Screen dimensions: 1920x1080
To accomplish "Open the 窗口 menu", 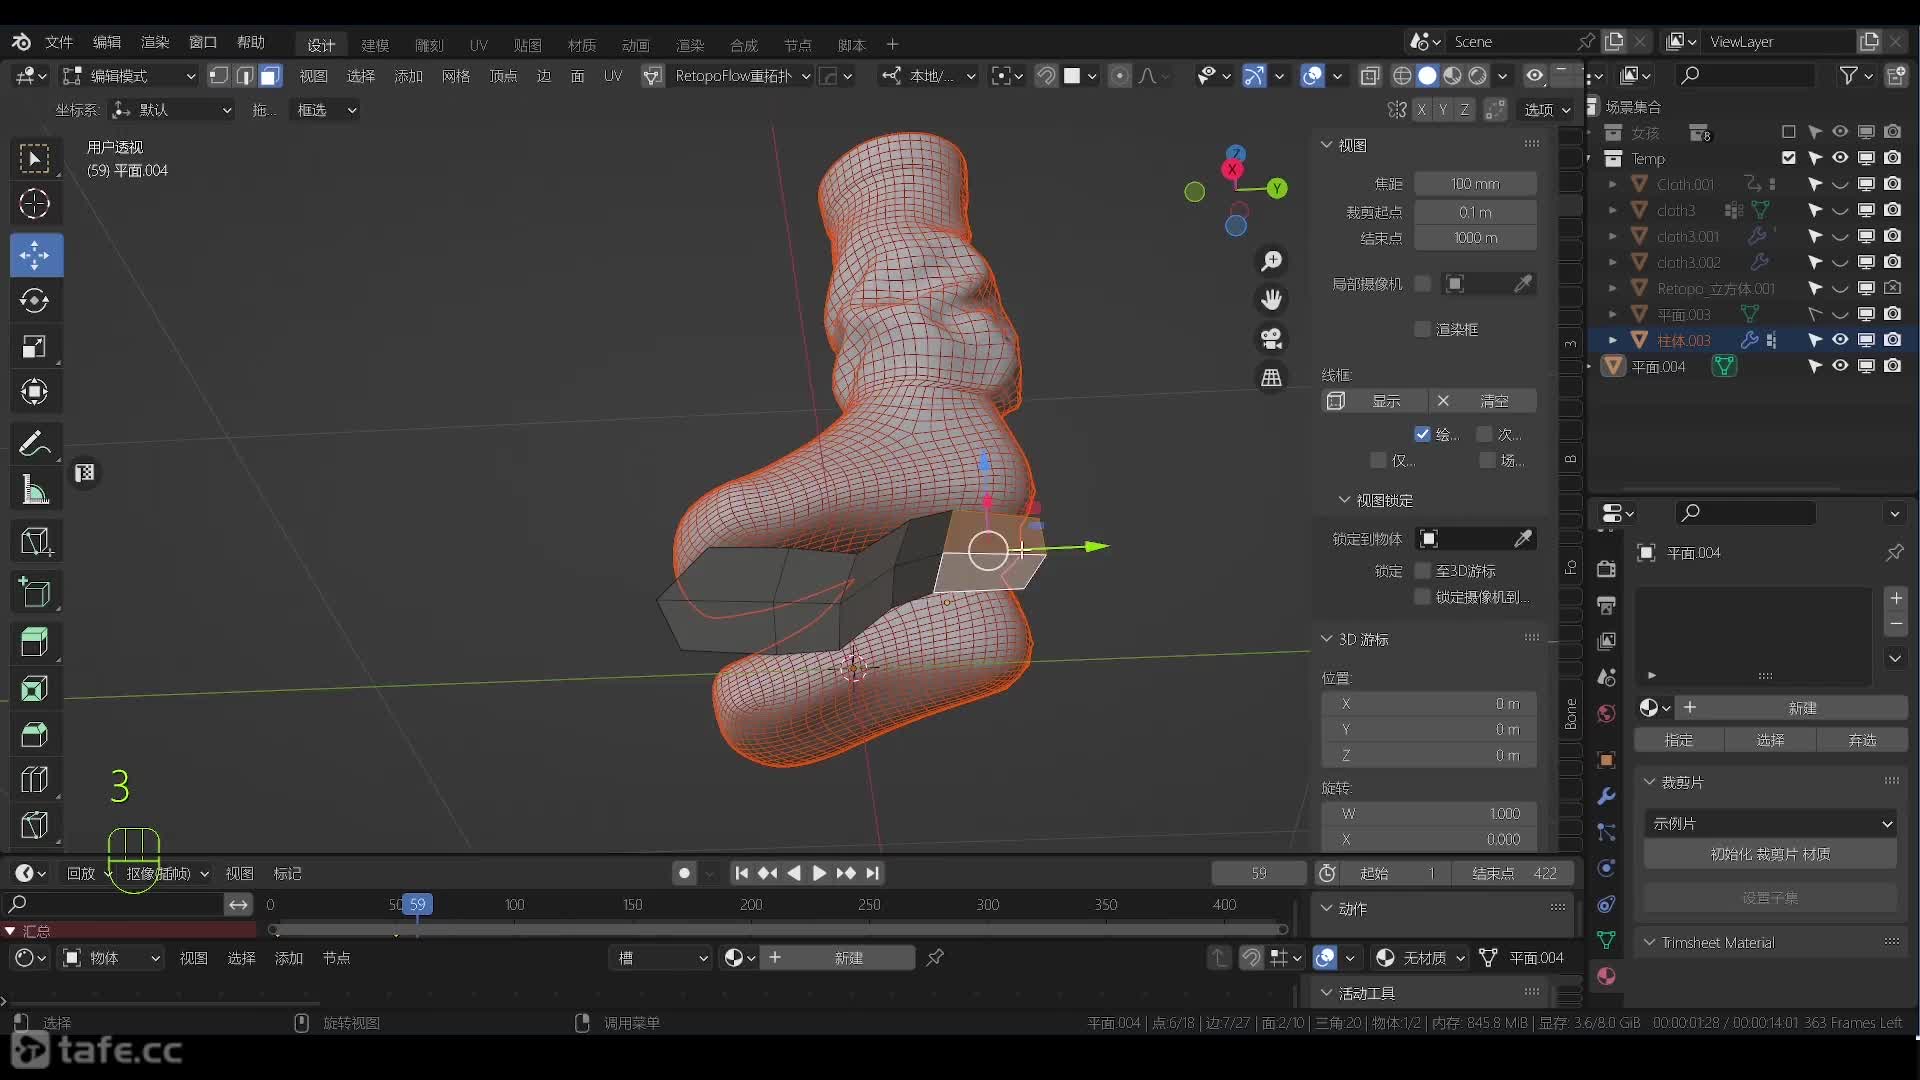I will 203,42.
